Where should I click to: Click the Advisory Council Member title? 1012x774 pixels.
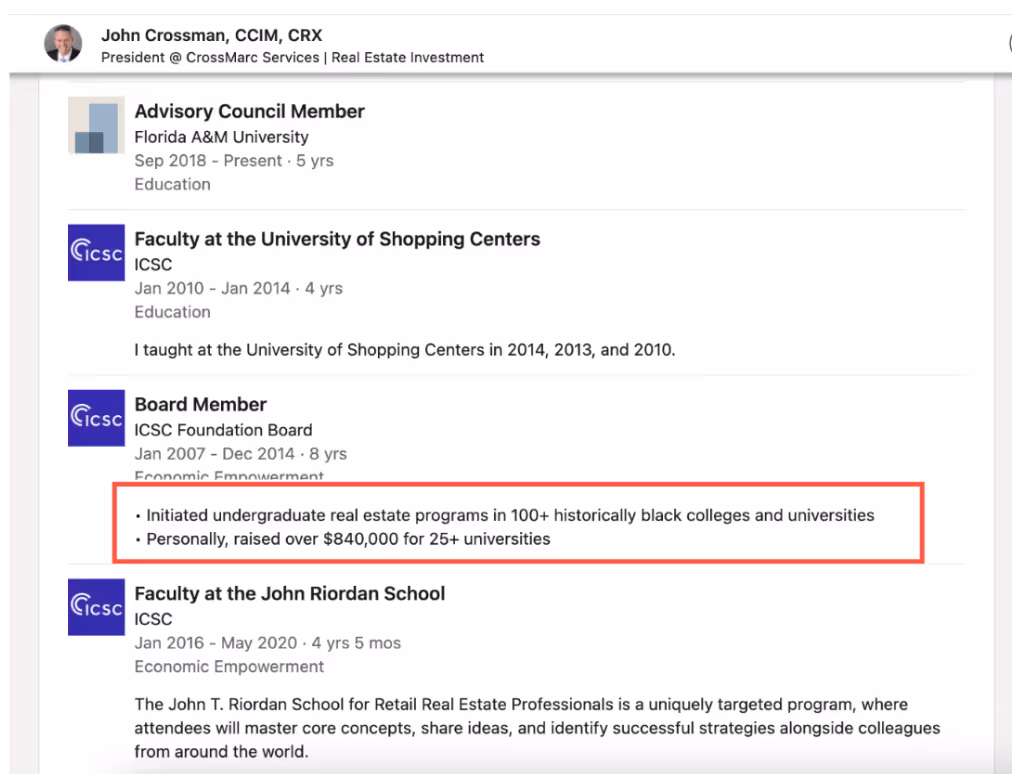pos(249,111)
